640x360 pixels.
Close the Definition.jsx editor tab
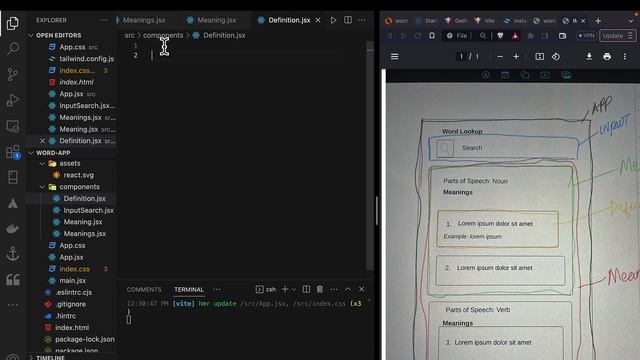click(318, 20)
